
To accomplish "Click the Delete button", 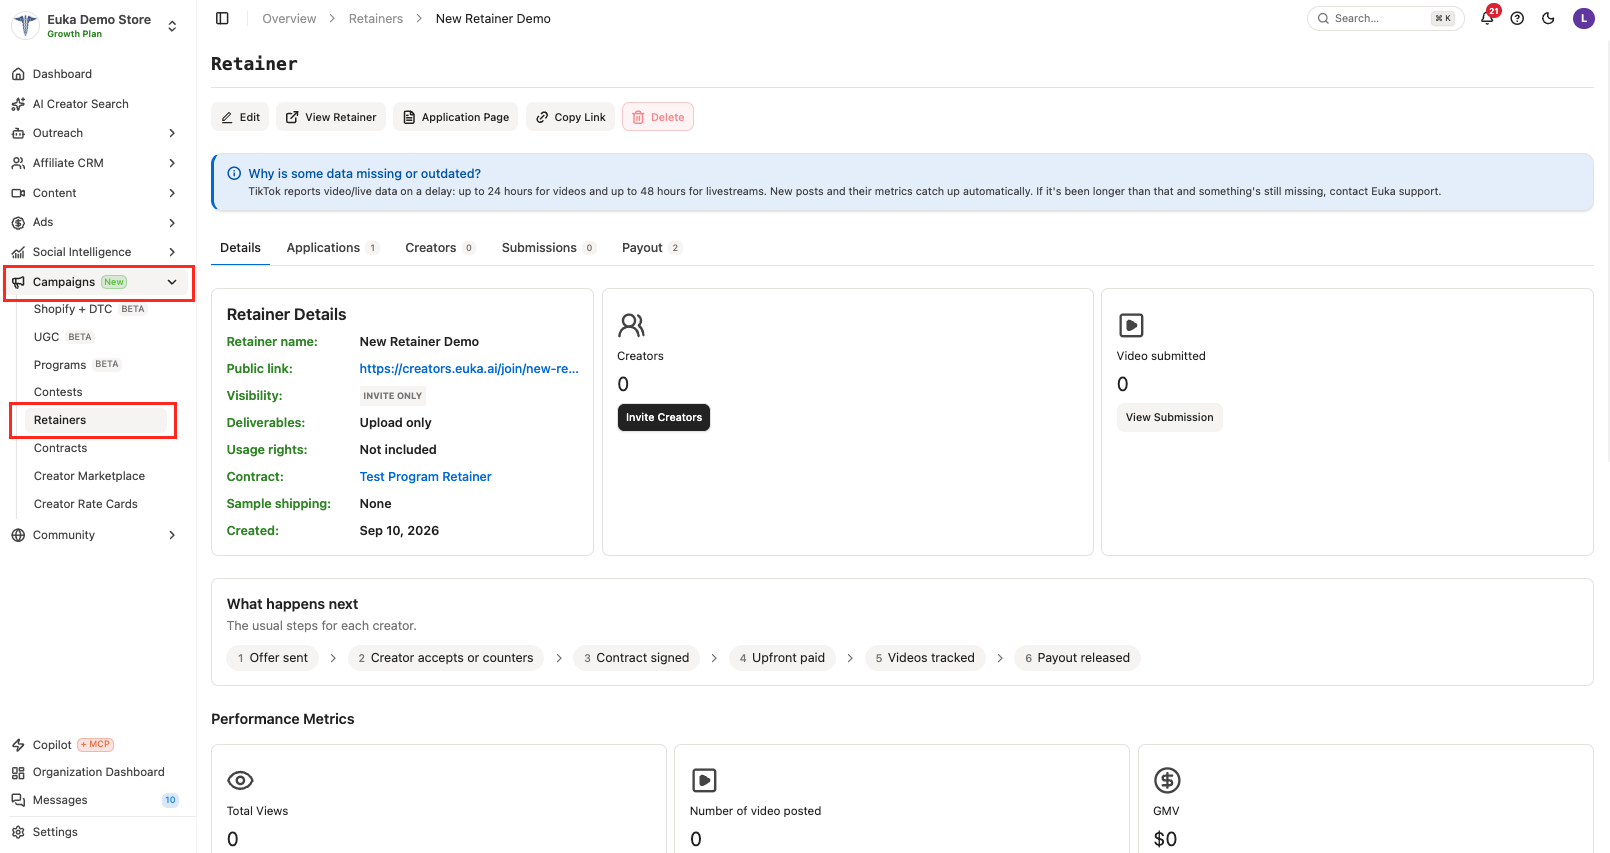I will [658, 117].
